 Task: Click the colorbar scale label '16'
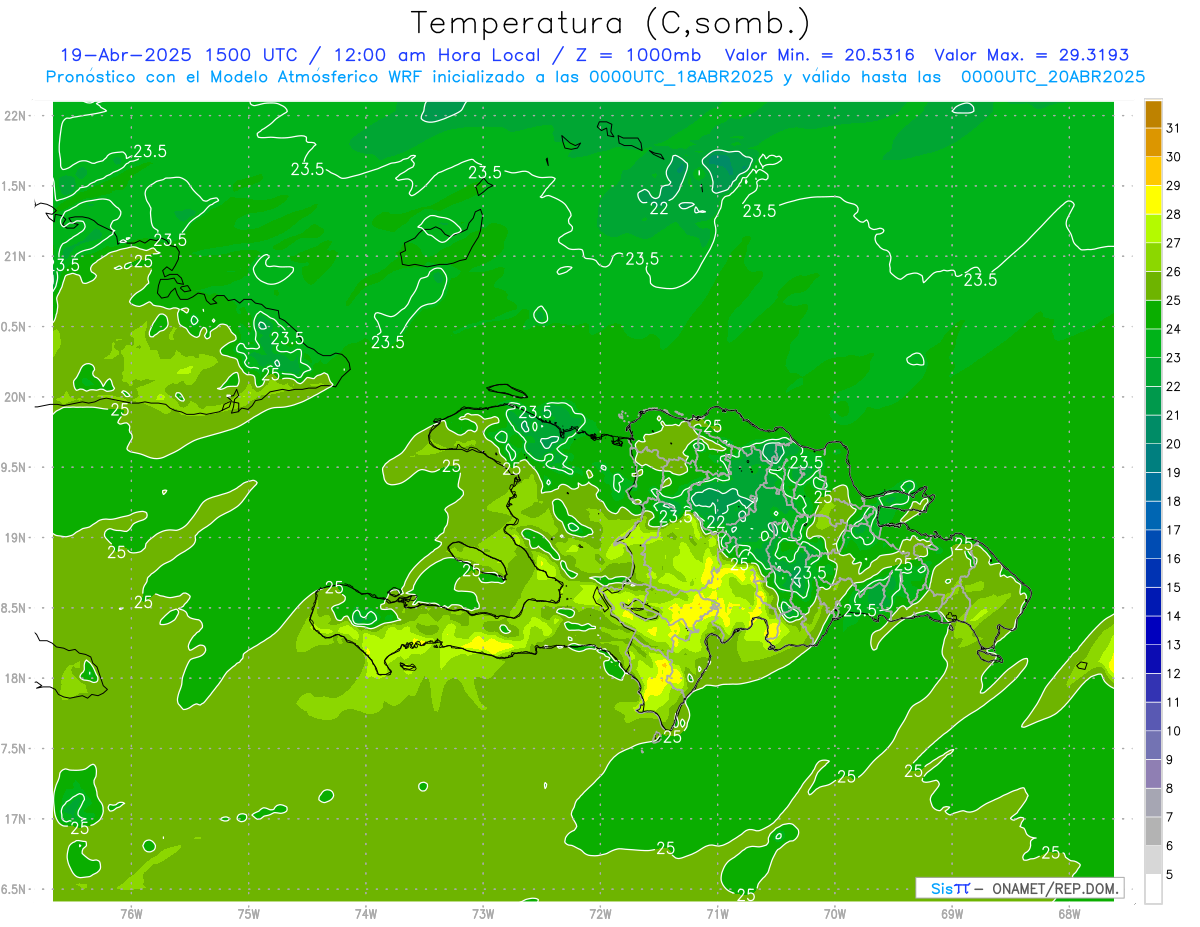tap(1174, 559)
